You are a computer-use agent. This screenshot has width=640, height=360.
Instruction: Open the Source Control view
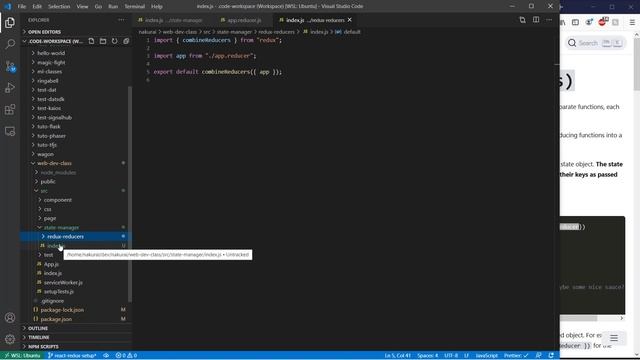point(10,66)
